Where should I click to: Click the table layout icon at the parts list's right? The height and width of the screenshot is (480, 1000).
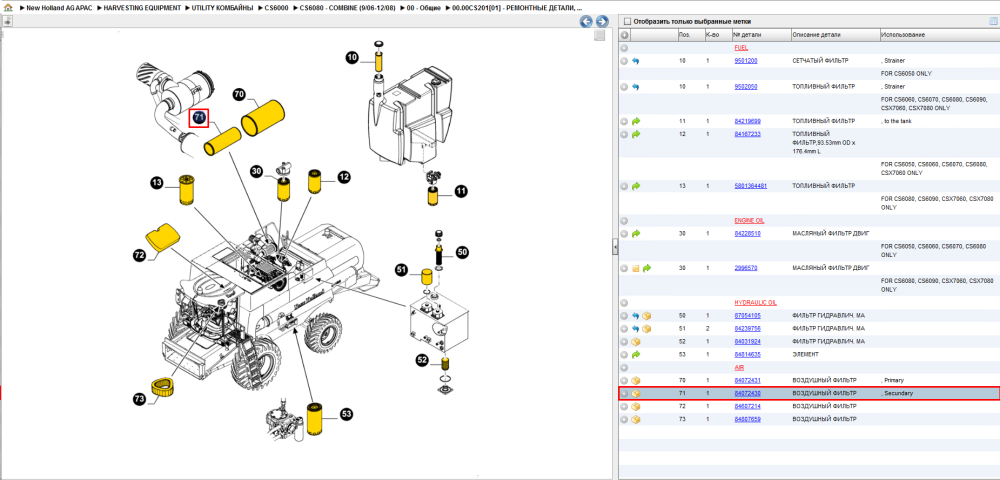(x=992, y=21)
